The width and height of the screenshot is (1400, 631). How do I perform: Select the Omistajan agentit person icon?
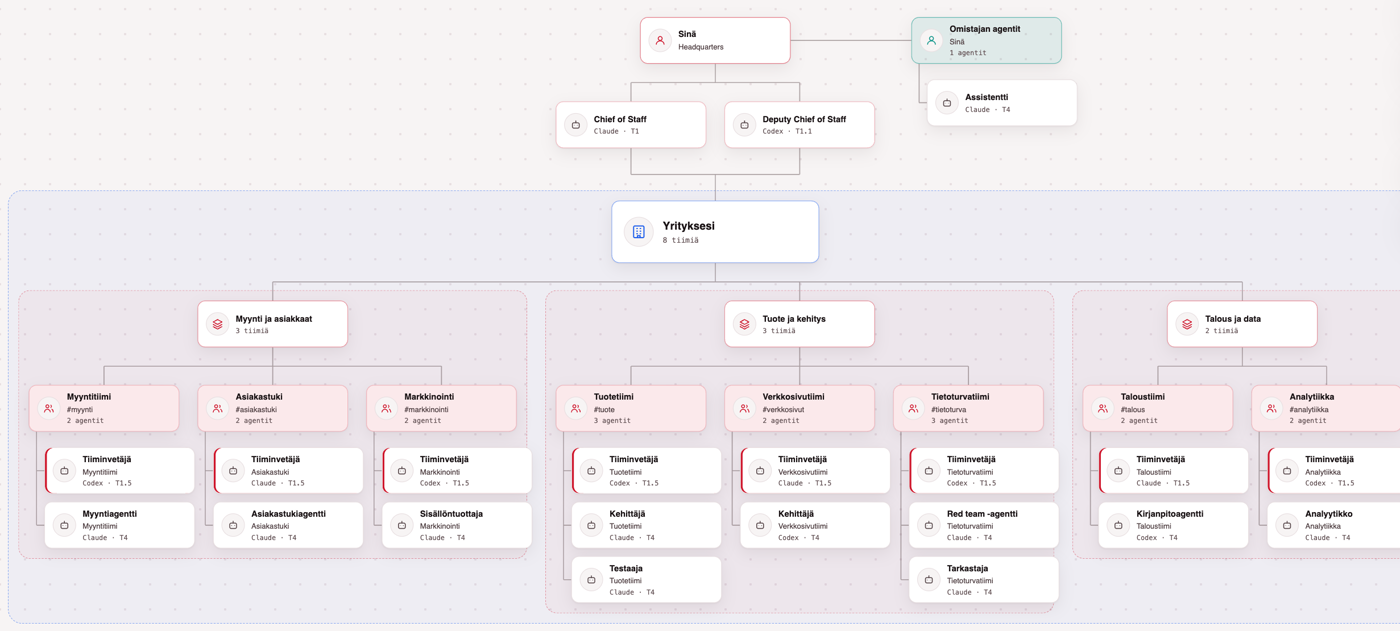[931, 41]
